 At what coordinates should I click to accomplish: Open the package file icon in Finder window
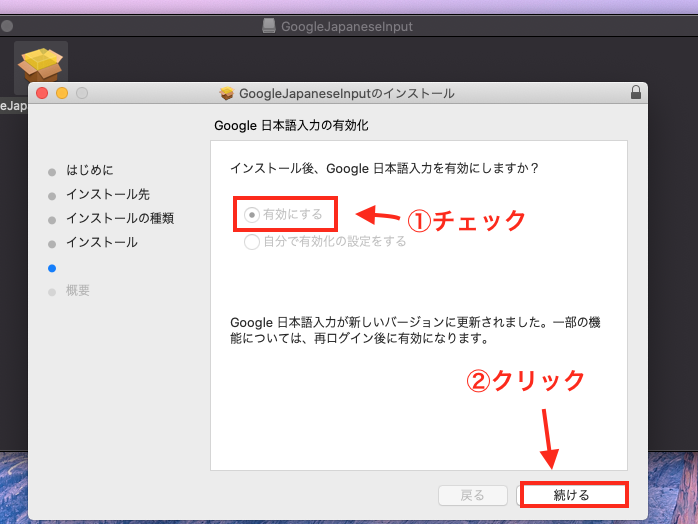(41, 65)
